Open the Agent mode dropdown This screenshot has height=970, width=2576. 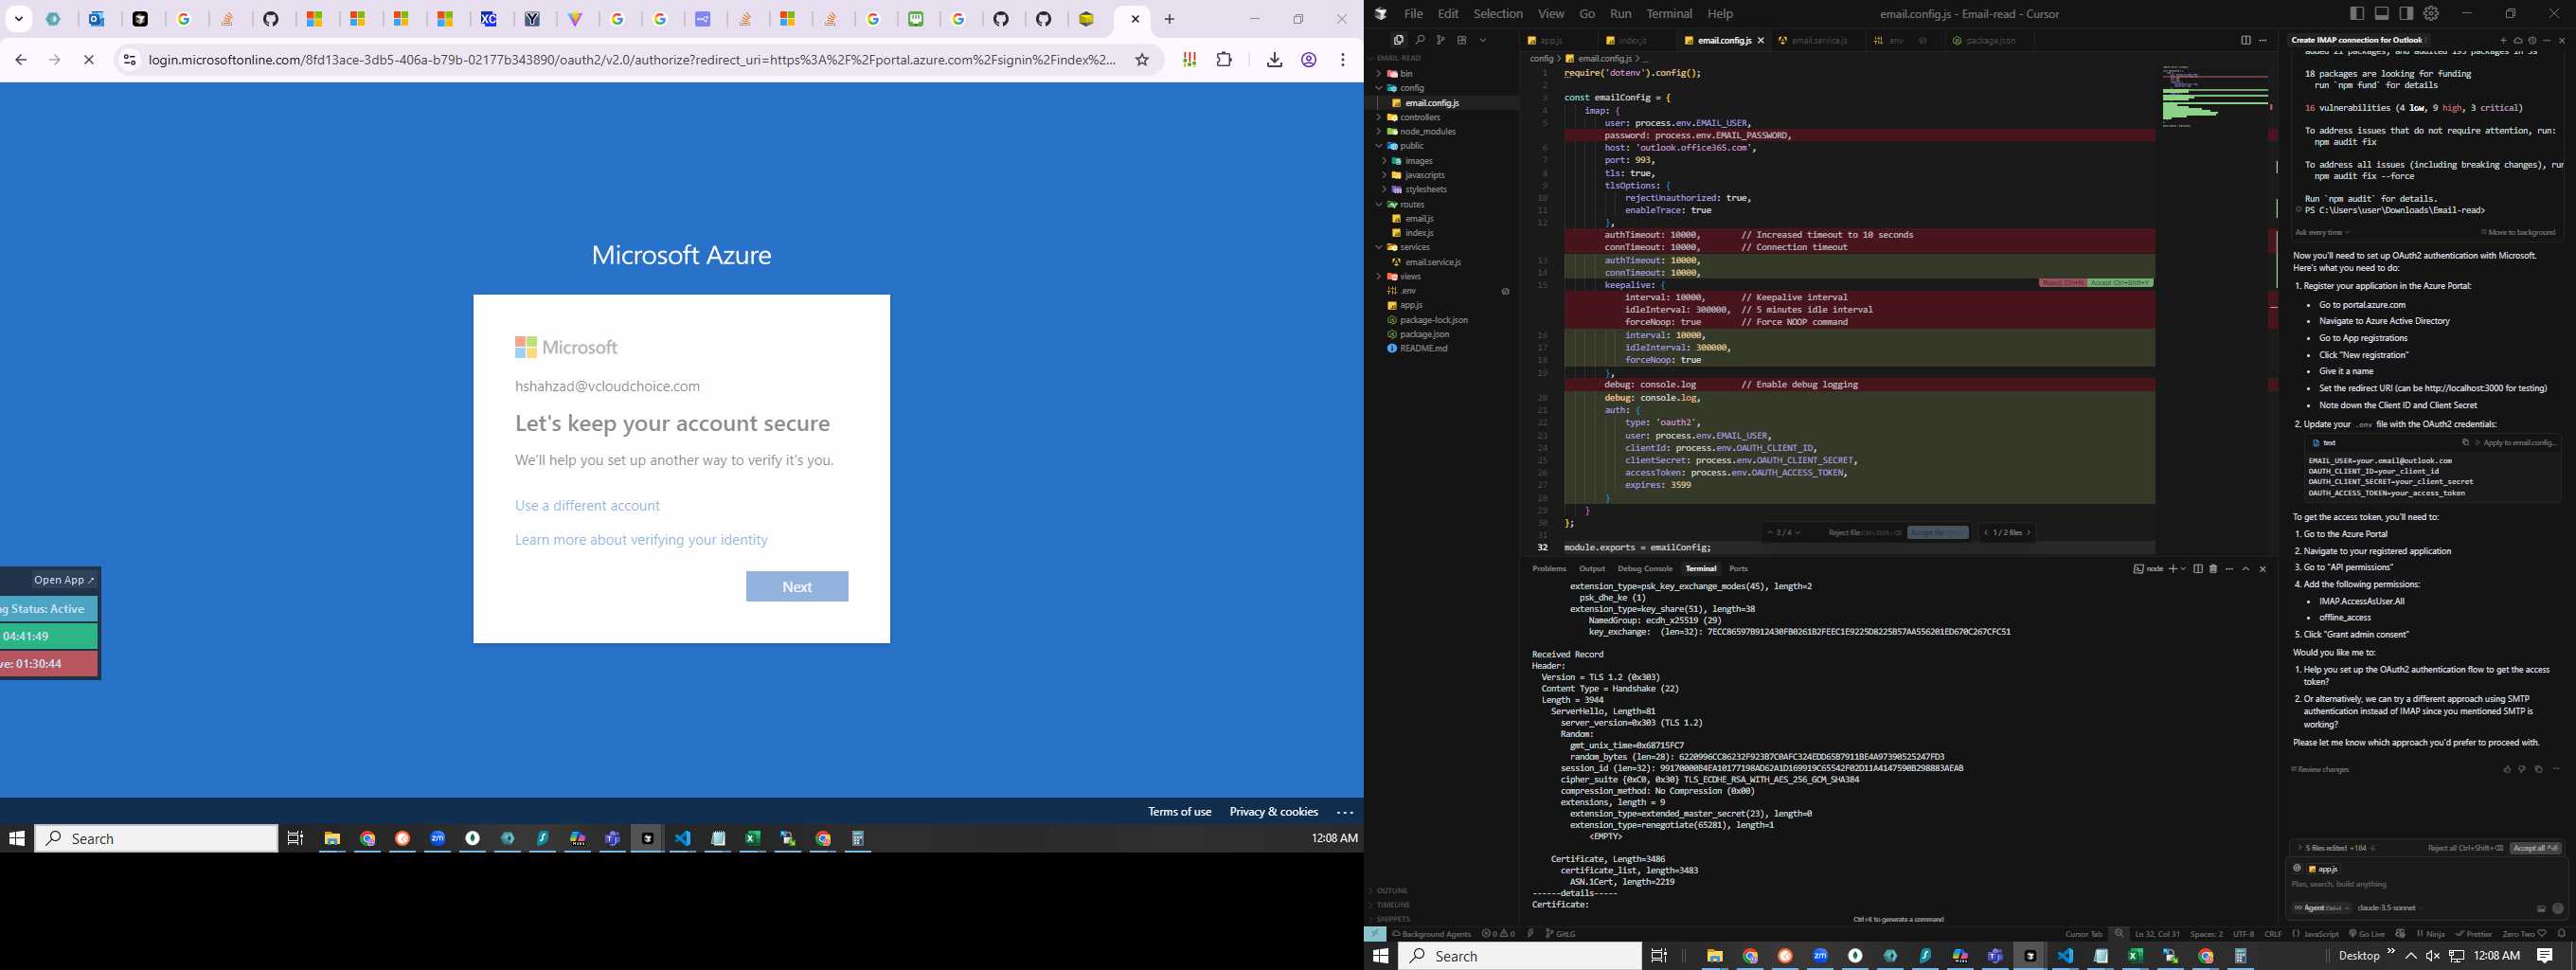[2322, 908]
